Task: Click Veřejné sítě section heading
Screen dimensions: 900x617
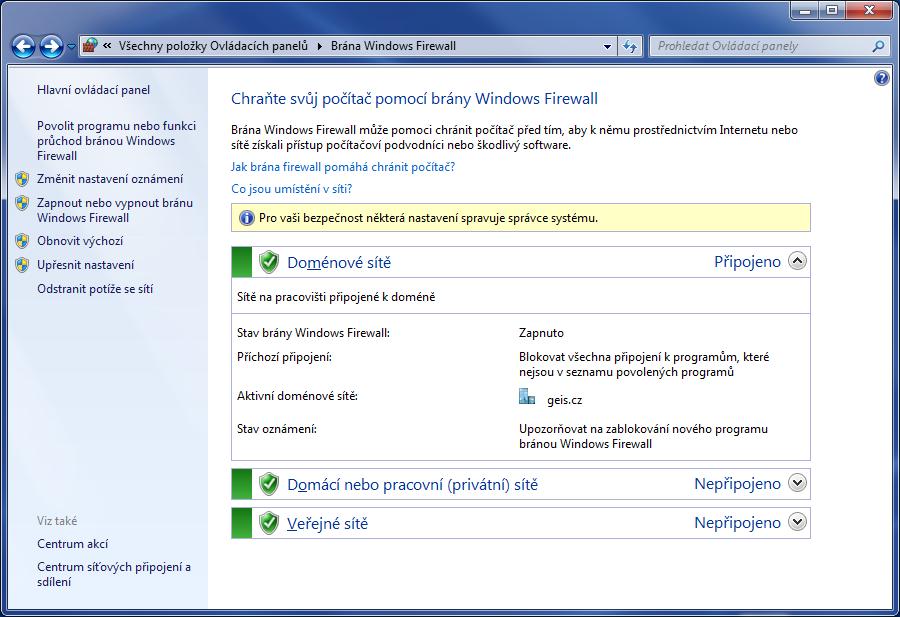Action: 327,524
